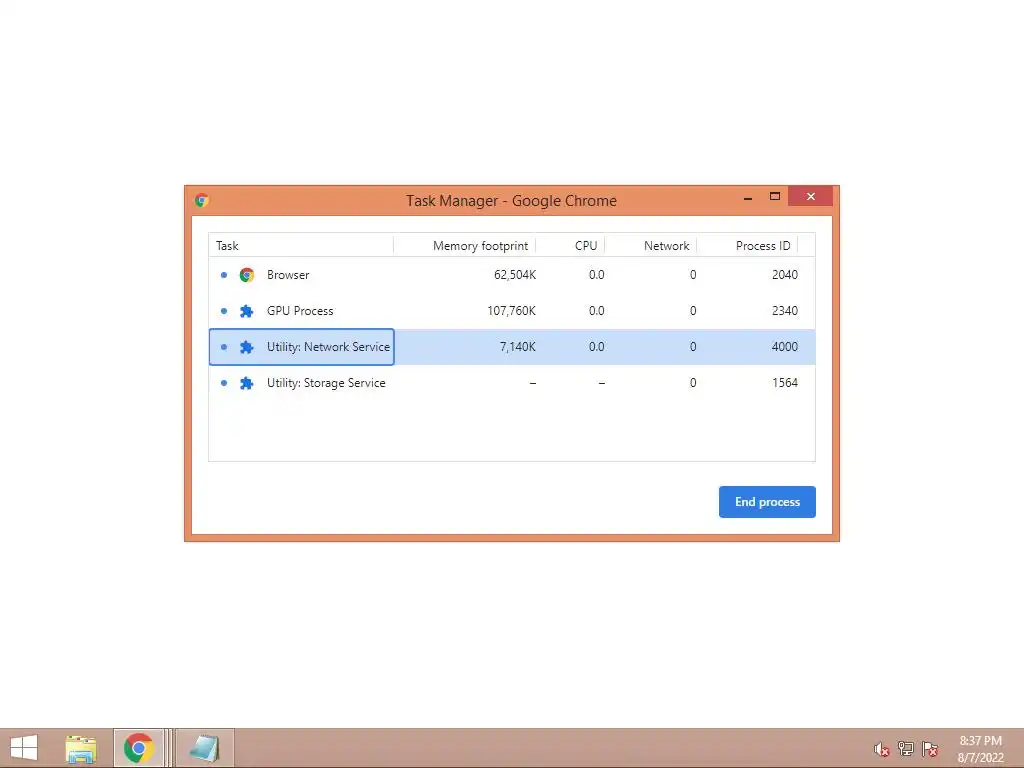
Task: Sort by the Task column header
Action: pyautogui.click(x=301, y=246)
